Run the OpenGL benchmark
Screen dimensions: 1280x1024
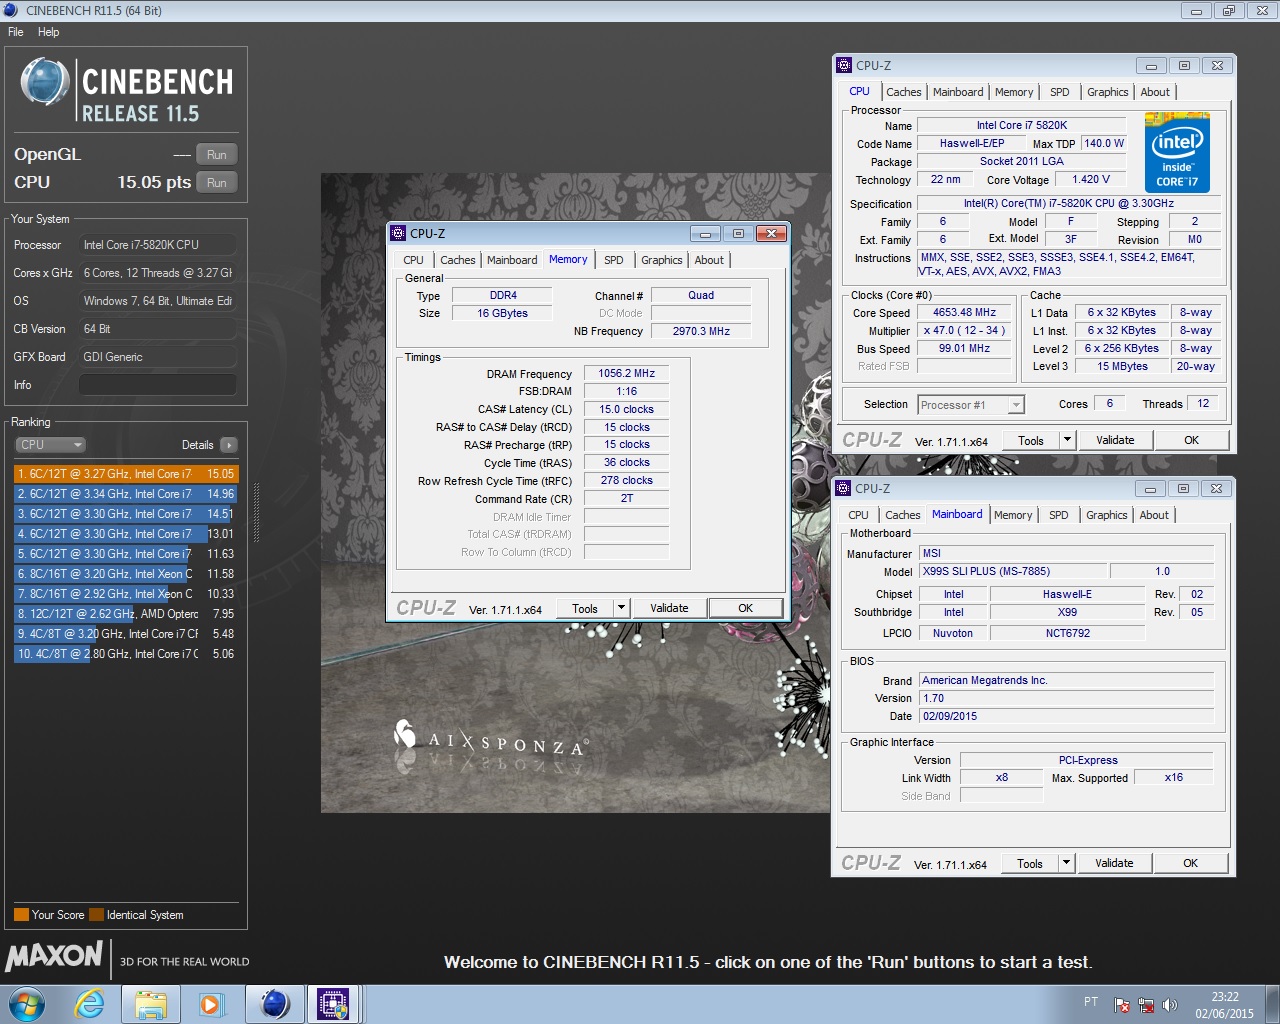217,155
